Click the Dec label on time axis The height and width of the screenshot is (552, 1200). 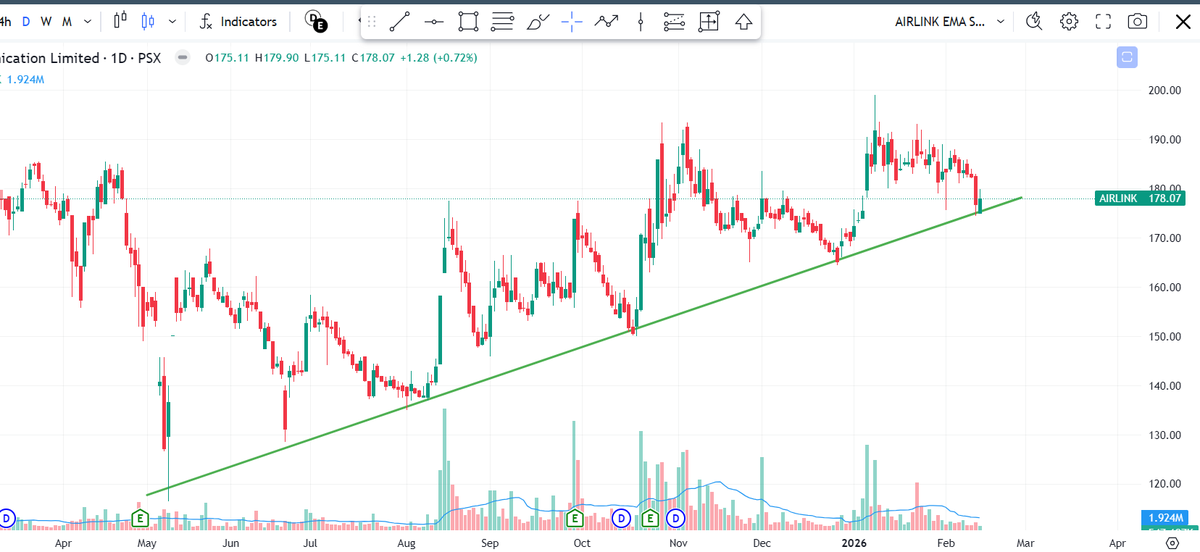[x=762, y=543]
